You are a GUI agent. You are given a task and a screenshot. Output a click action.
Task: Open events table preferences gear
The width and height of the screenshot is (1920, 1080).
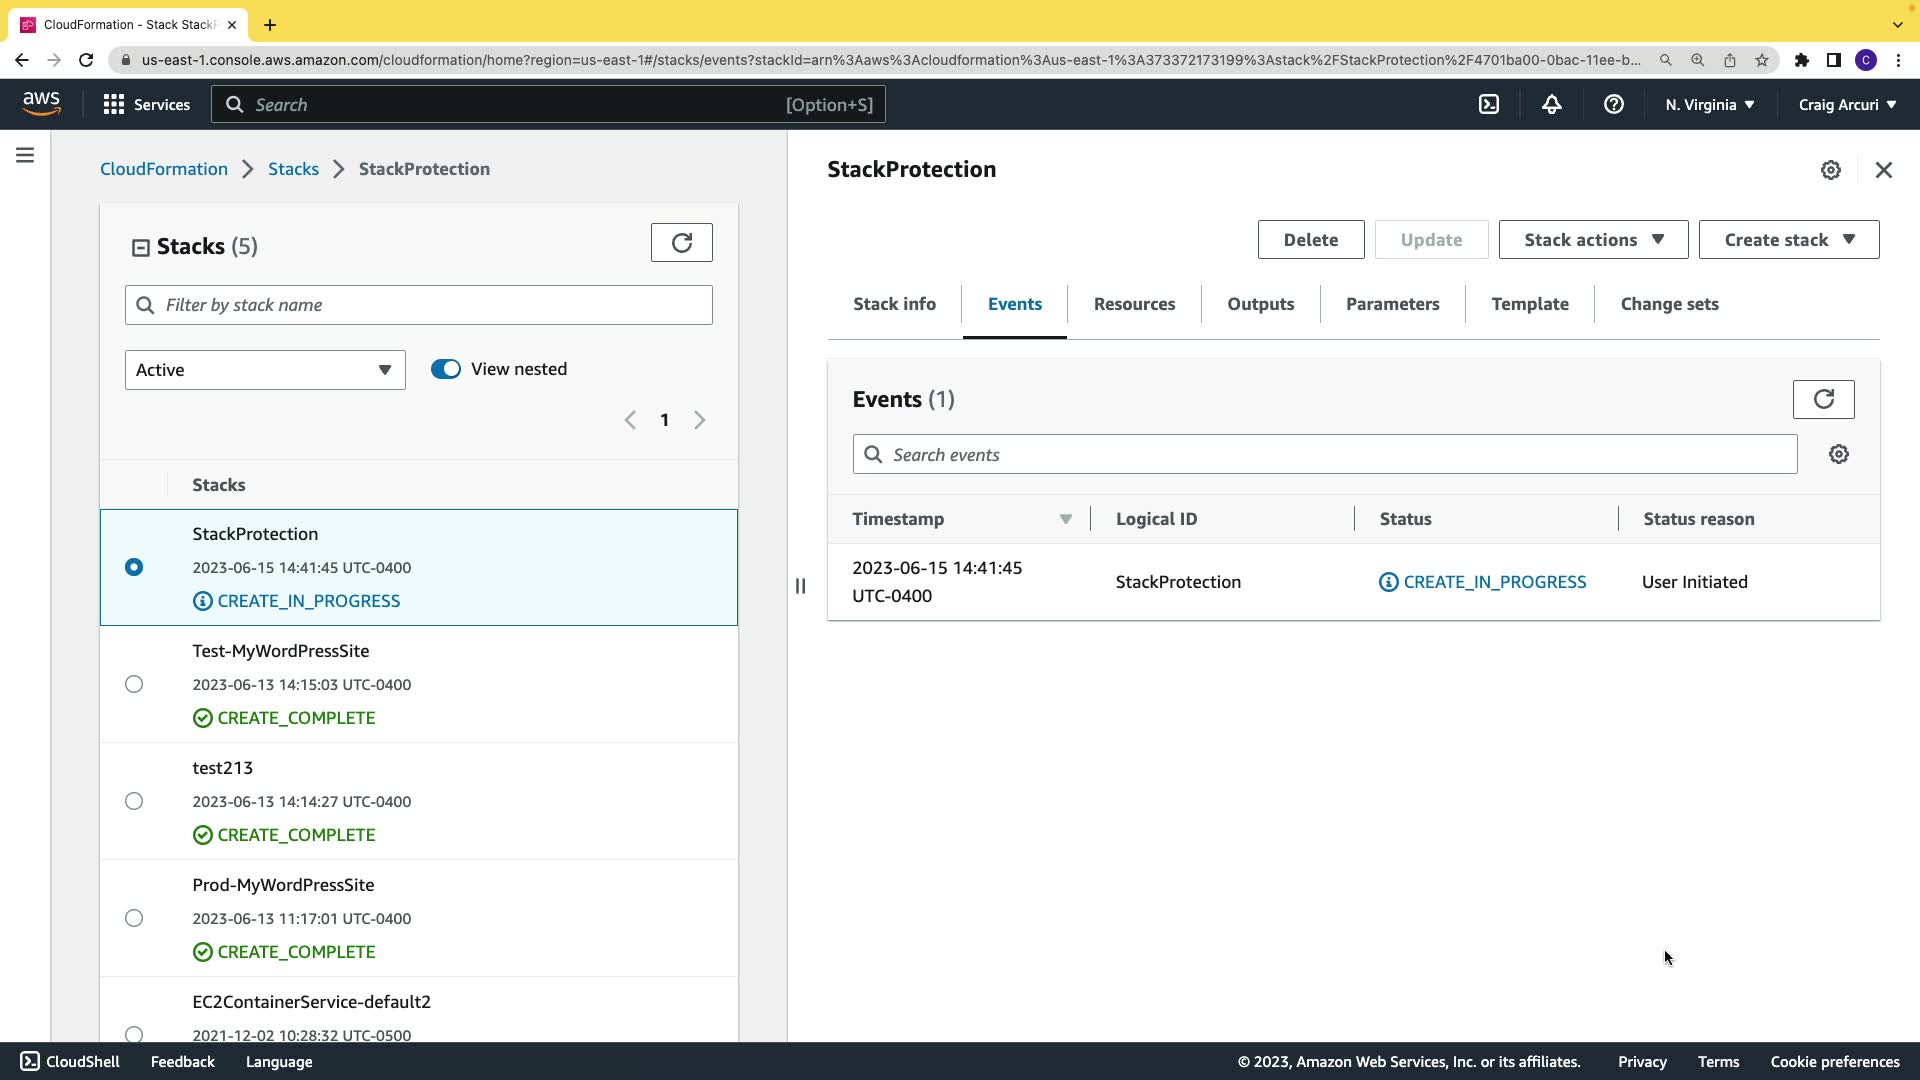pos(1838,454)
